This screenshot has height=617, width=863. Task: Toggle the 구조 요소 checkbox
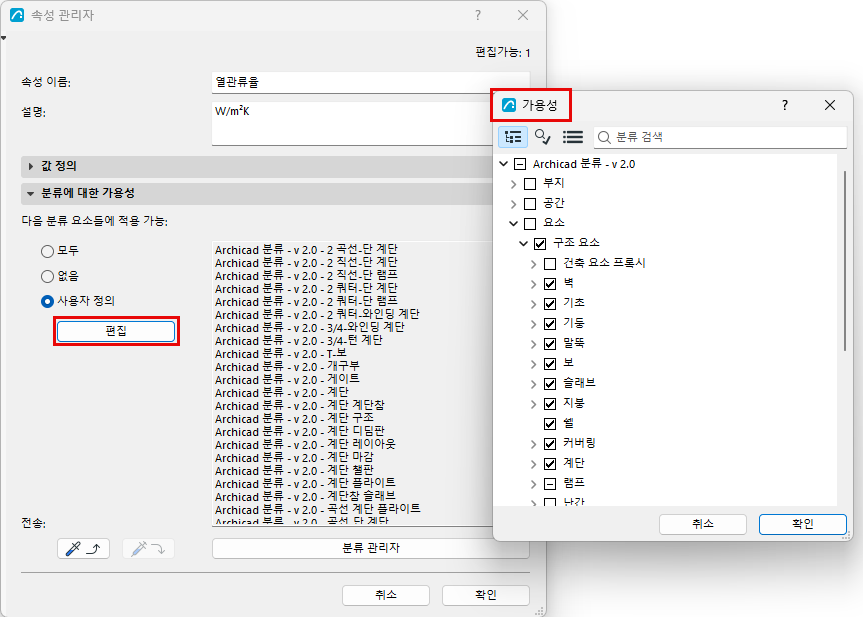click(x=540, y=244)
